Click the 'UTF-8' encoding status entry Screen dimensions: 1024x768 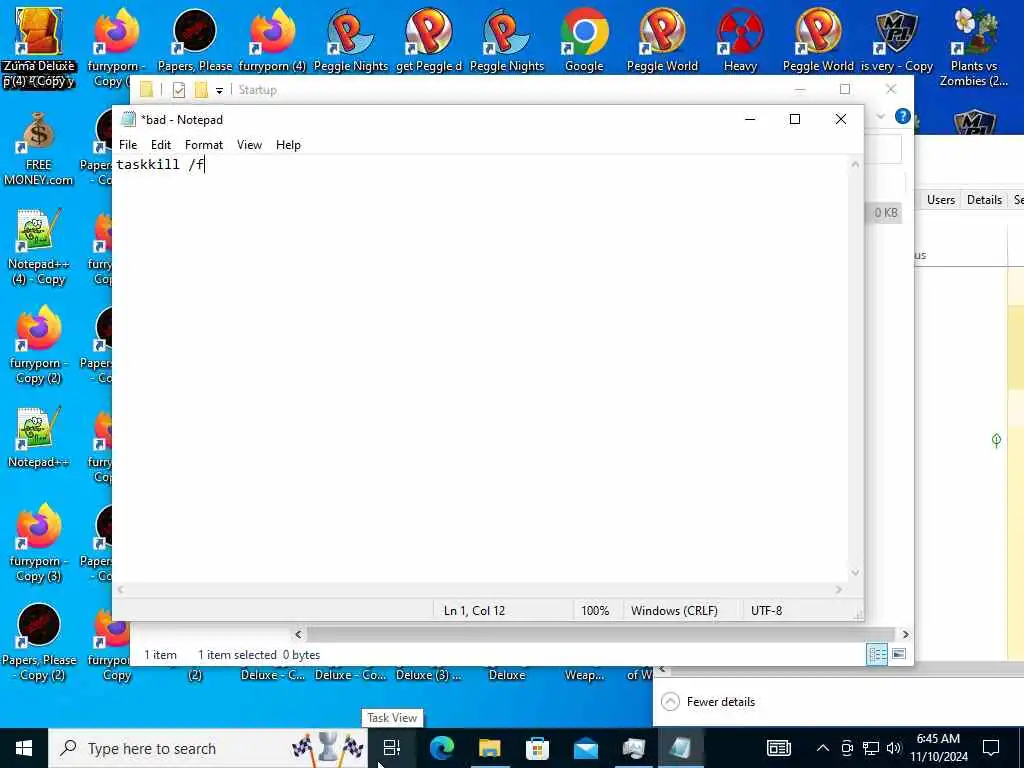pos(766,611)
